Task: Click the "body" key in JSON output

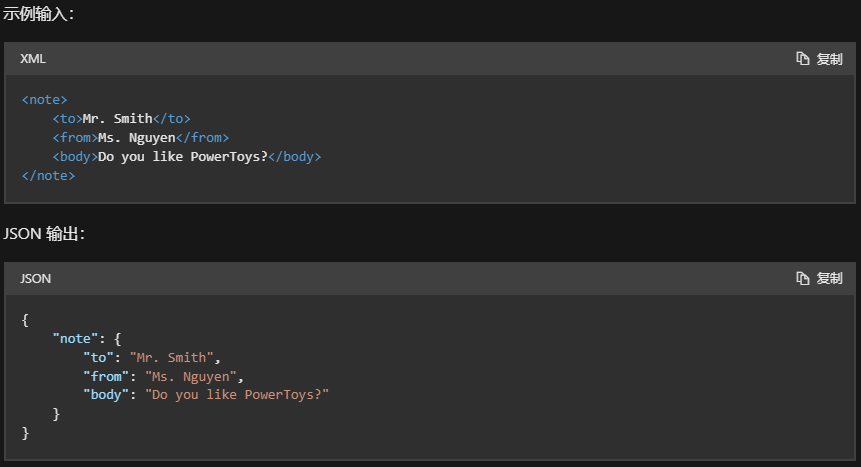Action: point(106,395)
